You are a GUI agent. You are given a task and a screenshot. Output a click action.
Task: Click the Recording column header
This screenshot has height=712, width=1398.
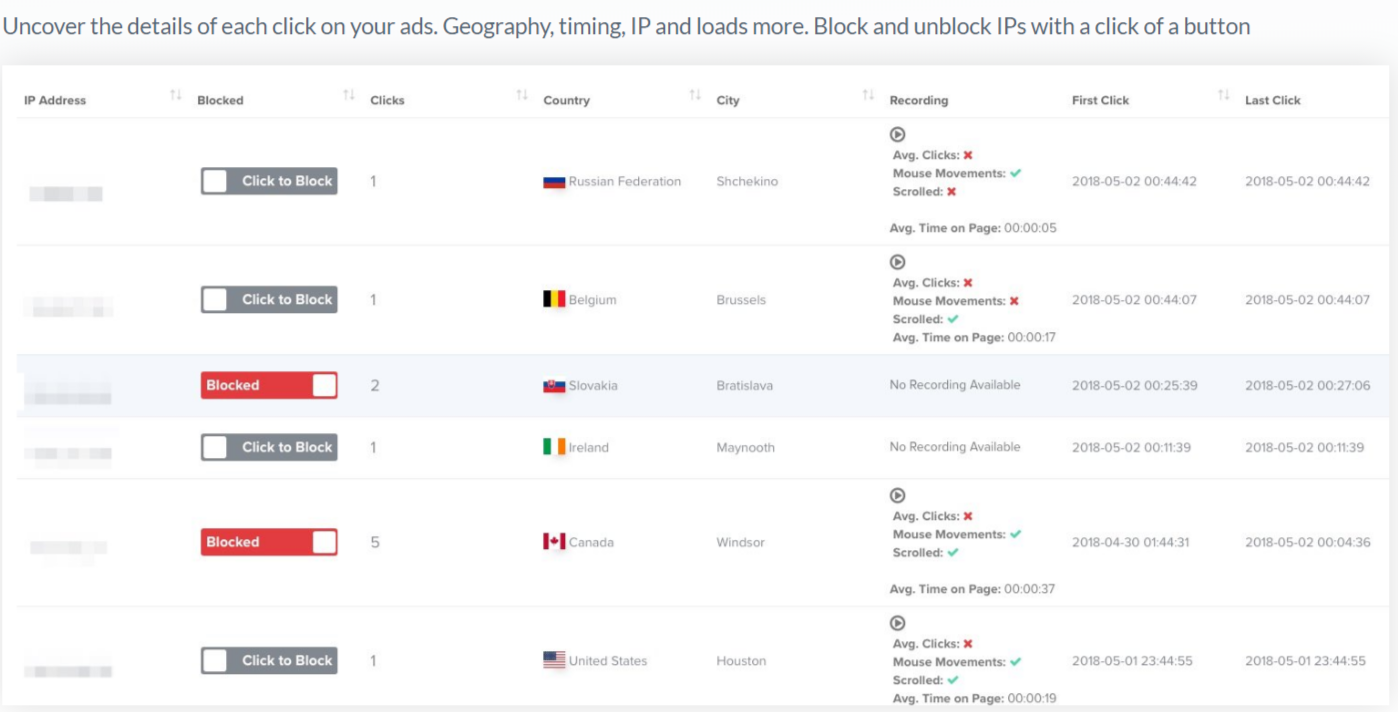[918, 100]
